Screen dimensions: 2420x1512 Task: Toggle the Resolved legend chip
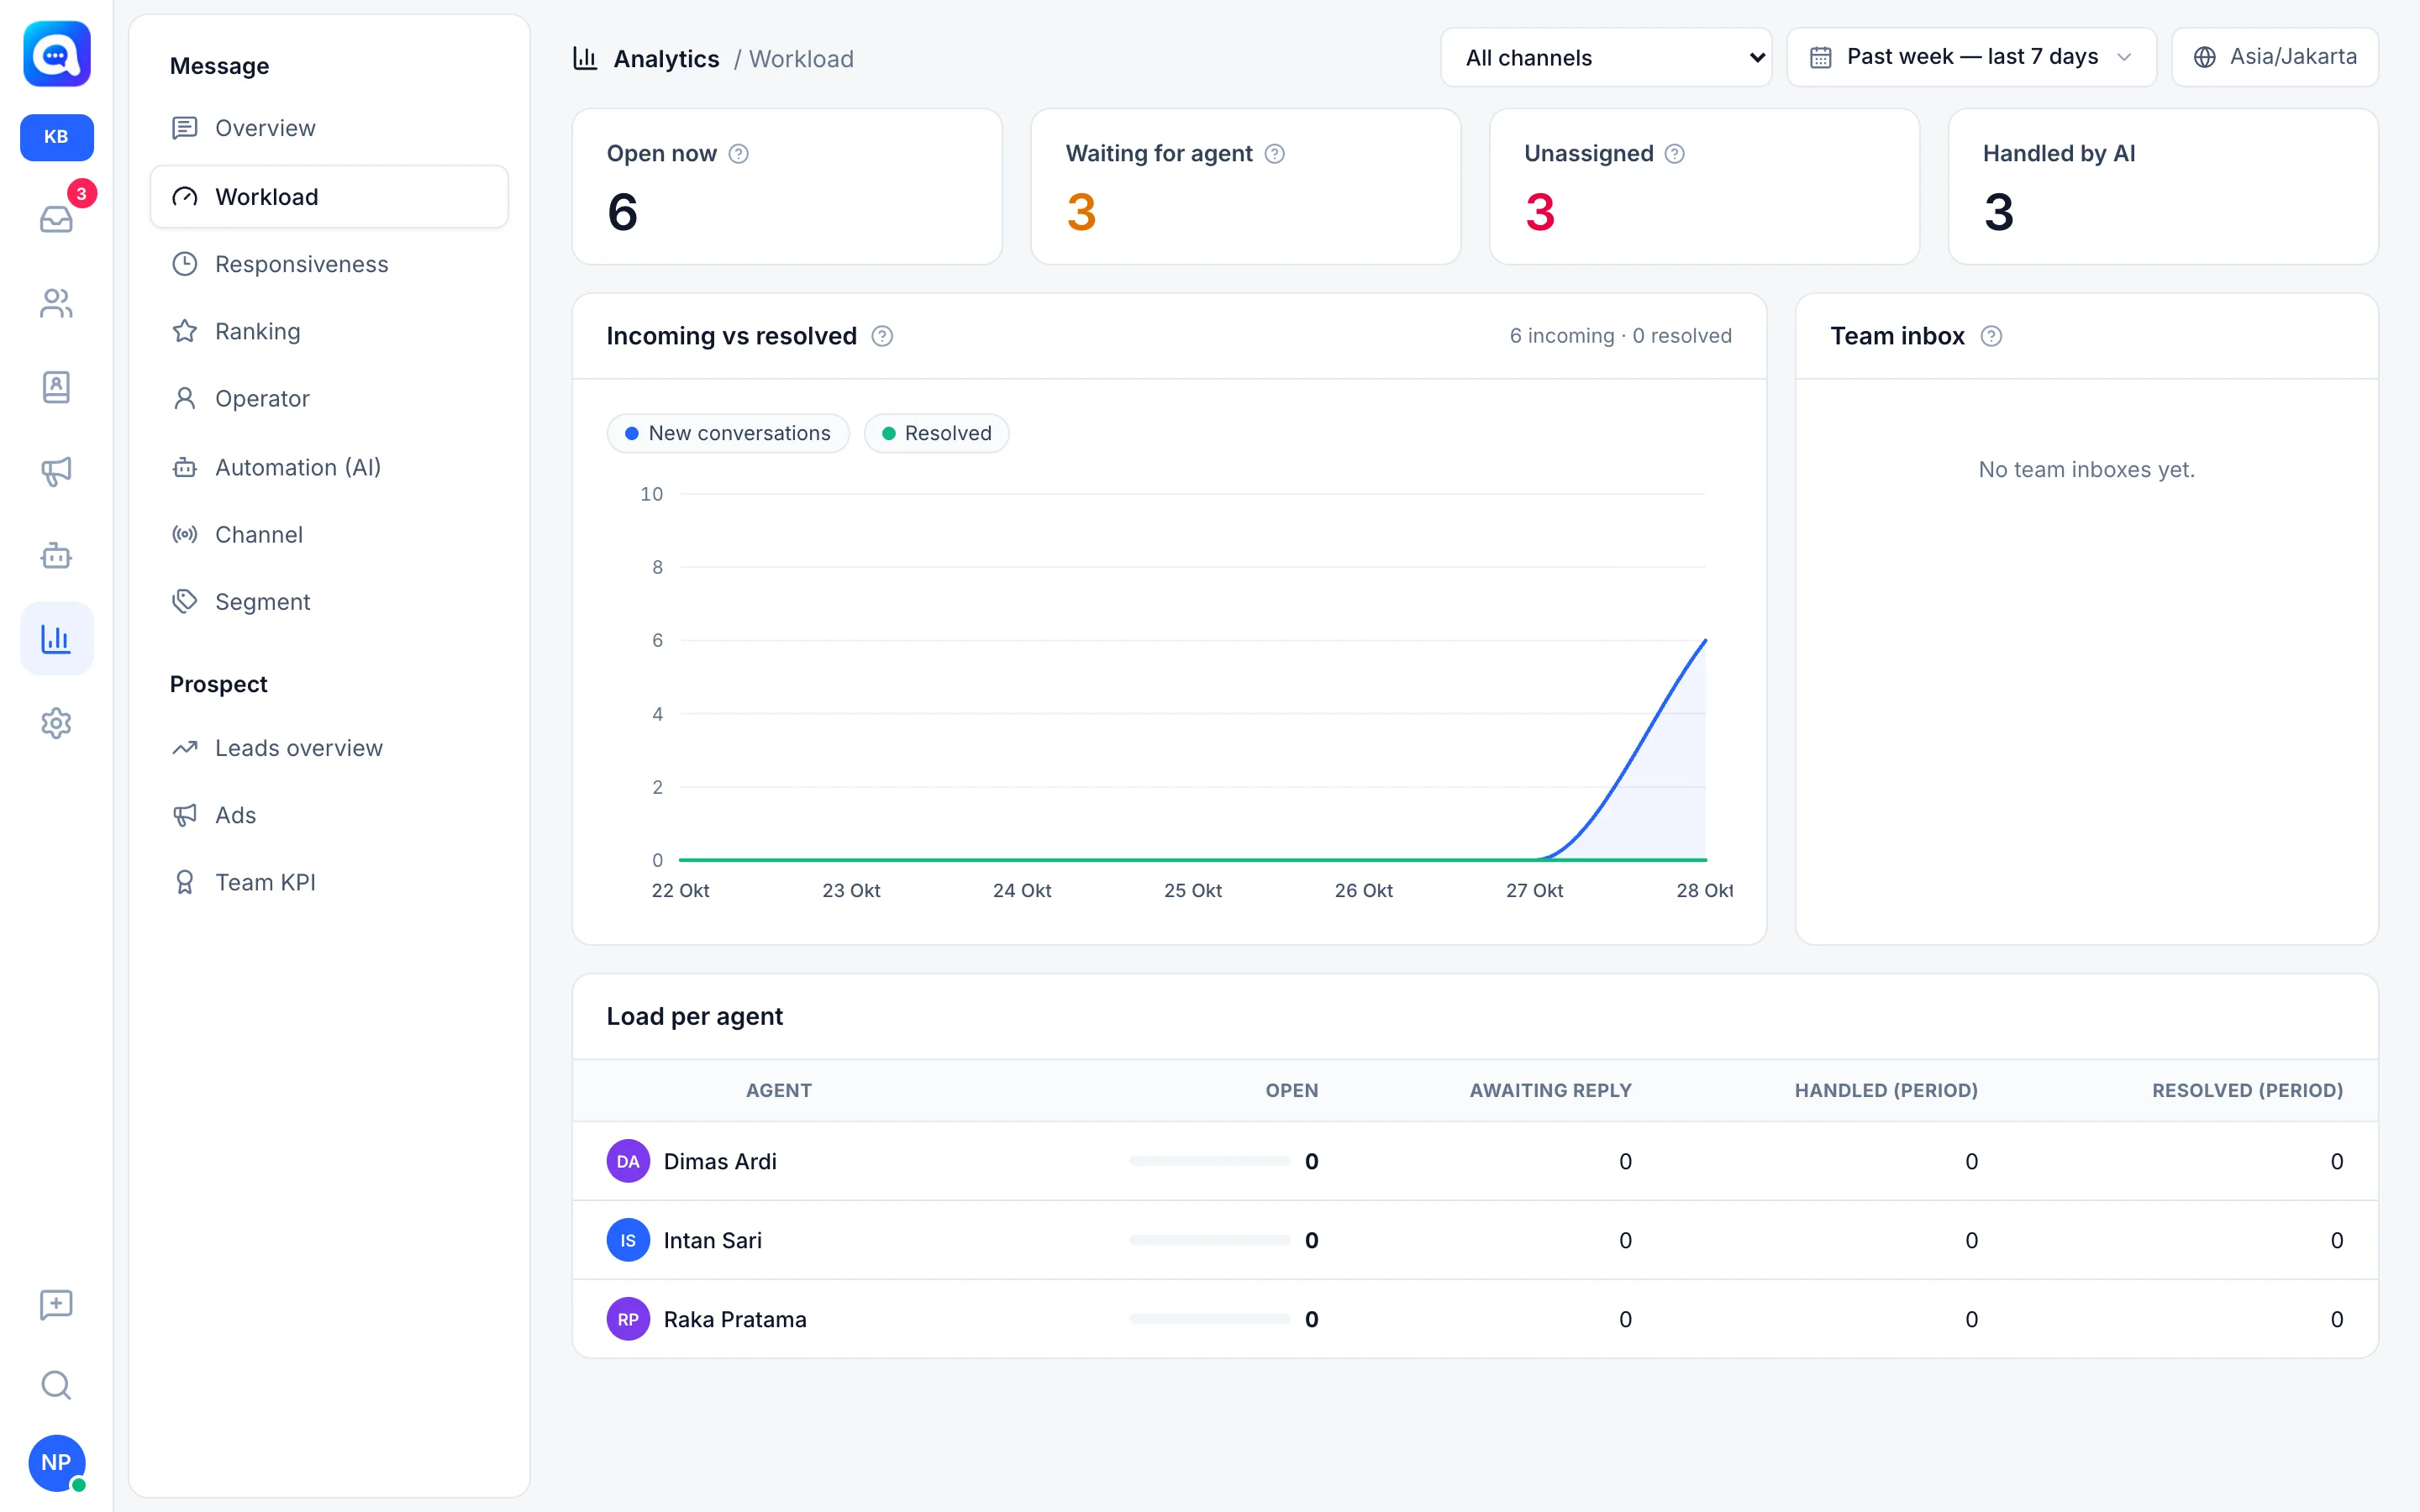pyautogui.click(x=937, y=433)
